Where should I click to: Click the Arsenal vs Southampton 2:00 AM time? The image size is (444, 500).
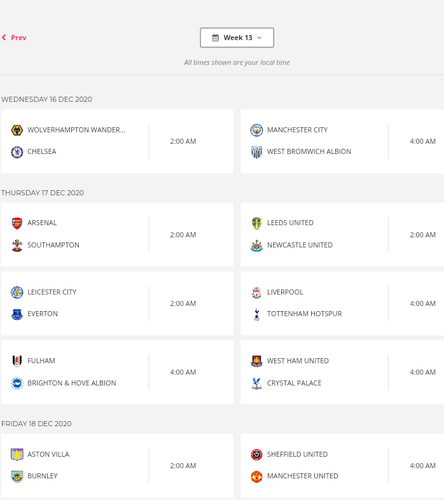183,235
